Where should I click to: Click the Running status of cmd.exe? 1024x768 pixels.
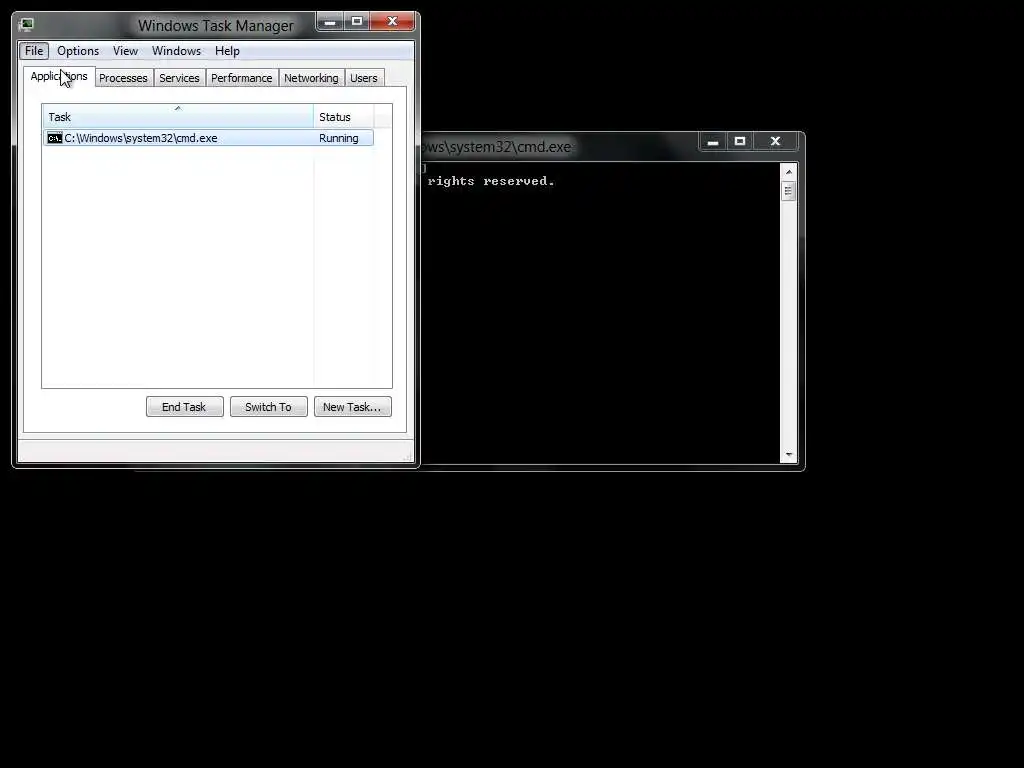(338, 138)
